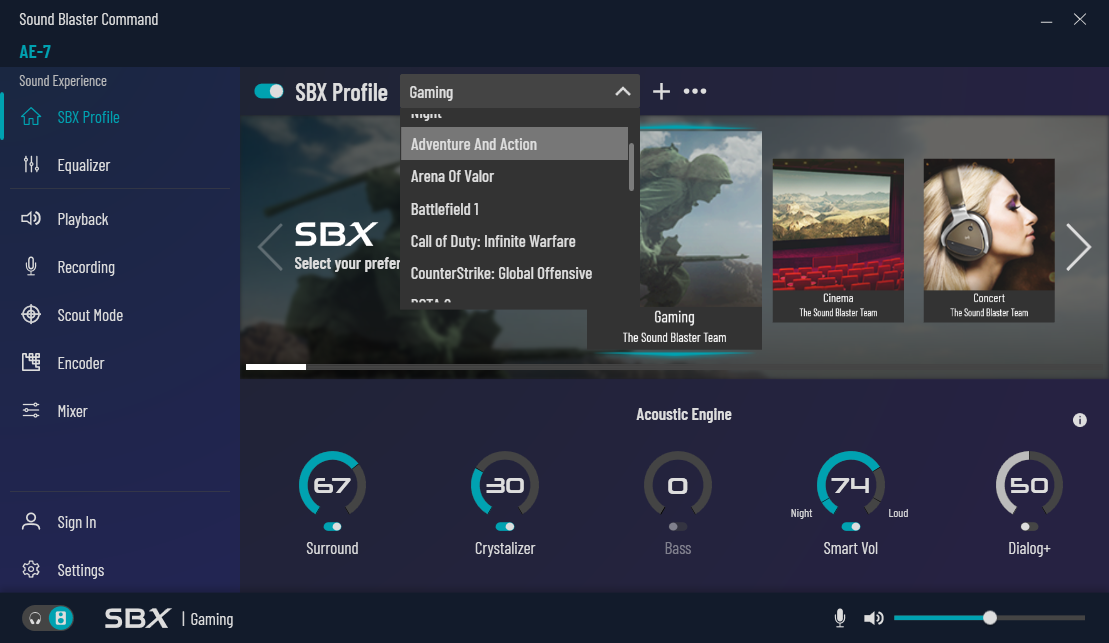This screenshot has height=643, width=1109.
Task: Enable the Bass toggle
Action: click(x=678, y=526)
